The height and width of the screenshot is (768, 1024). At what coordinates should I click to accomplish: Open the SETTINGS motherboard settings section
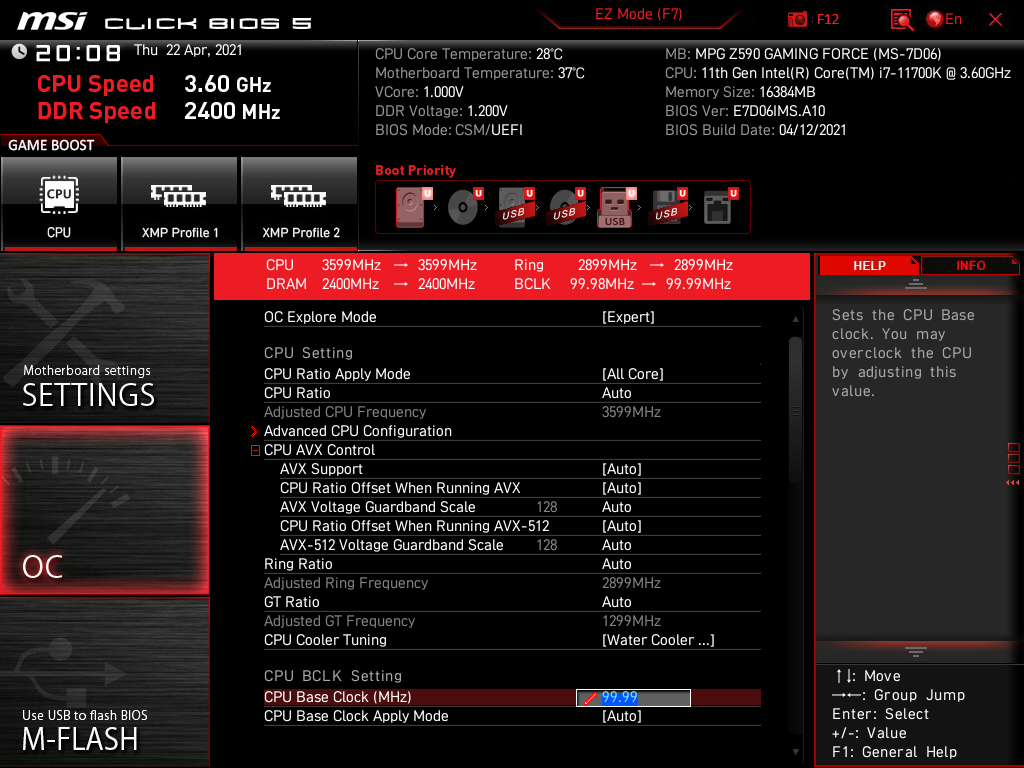click(104, 338)
